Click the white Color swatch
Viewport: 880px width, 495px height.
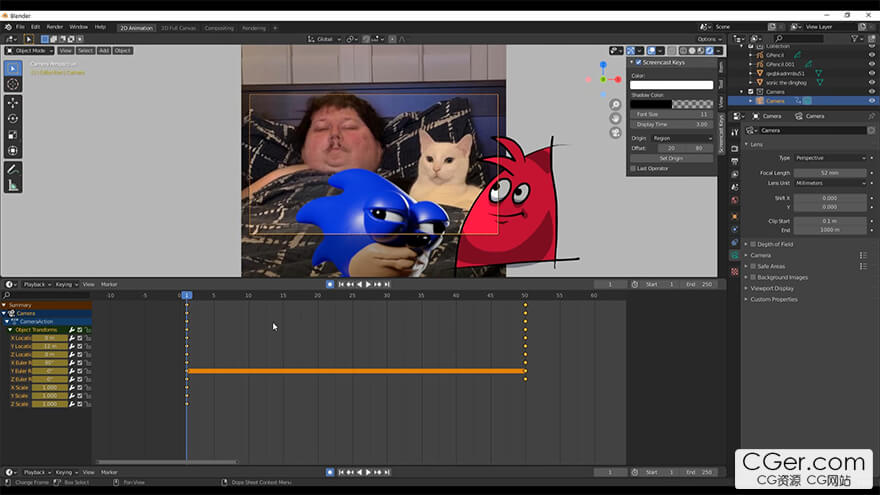671,85
